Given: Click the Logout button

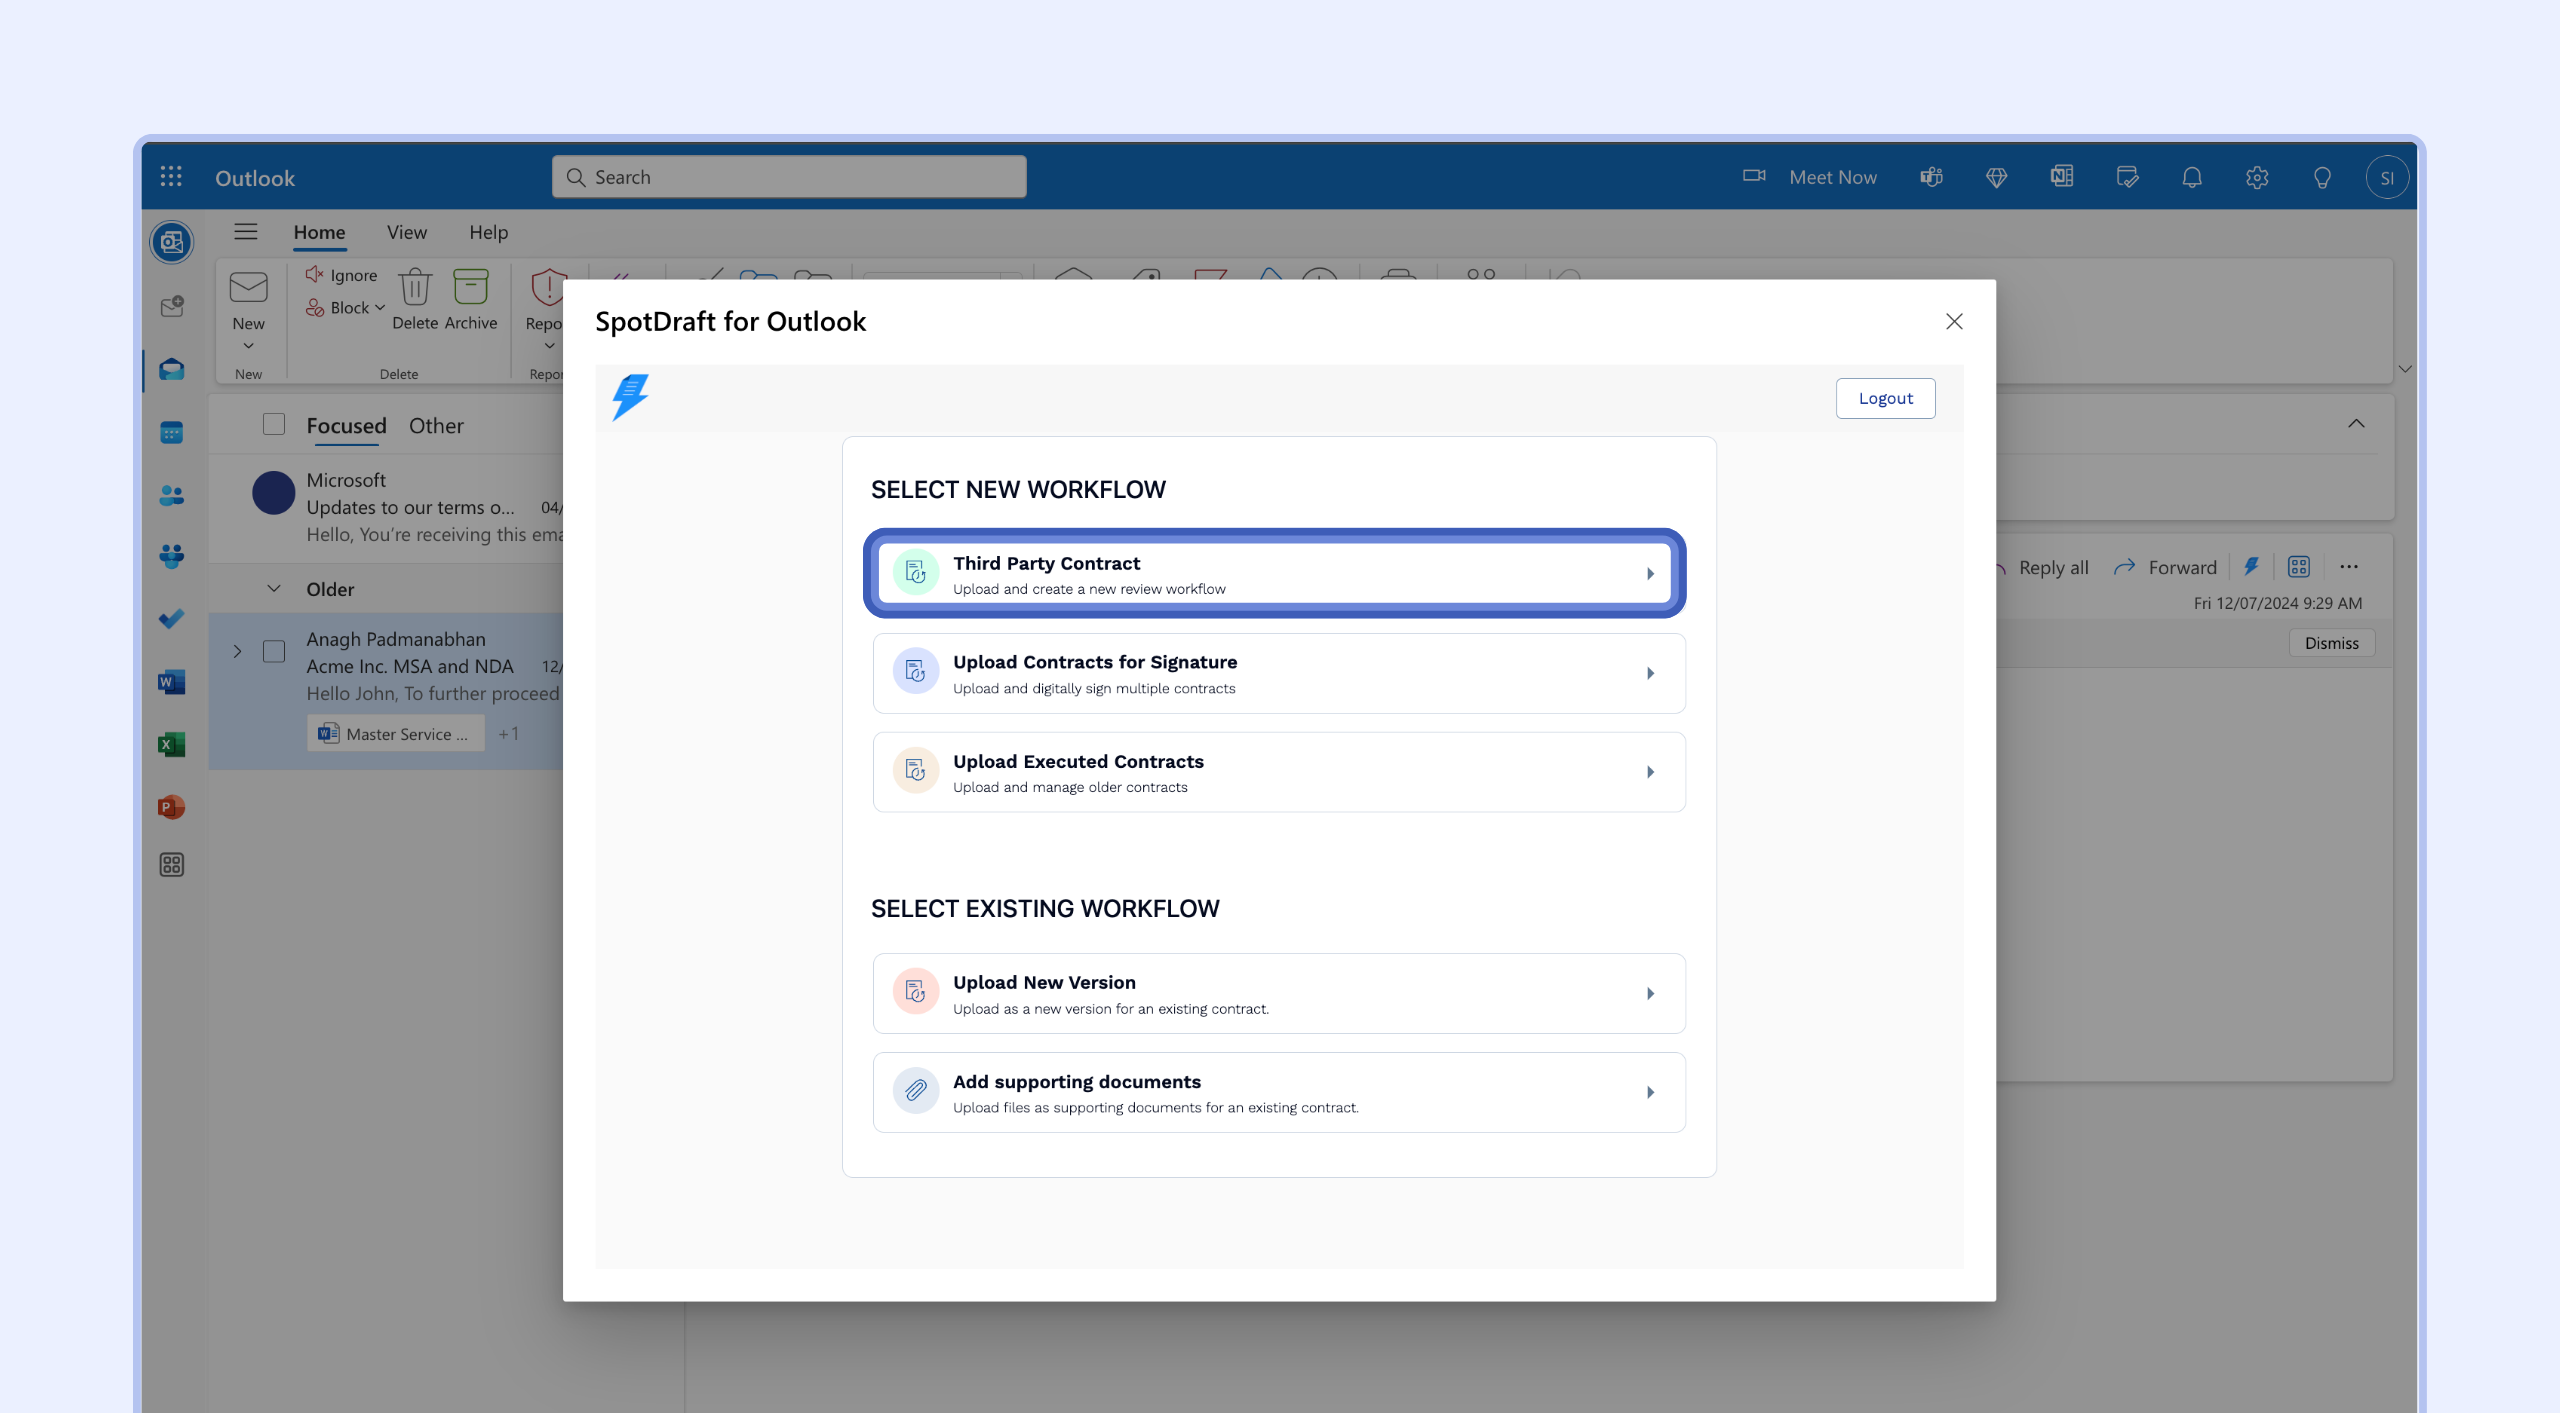Looking at the screenshot, I should tap(1884, 398).
